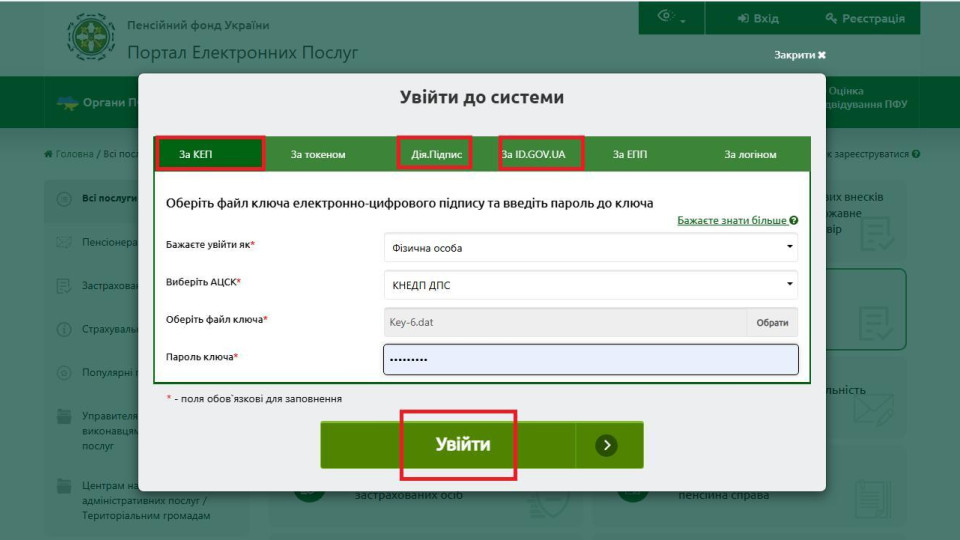Open Центрам надання адміністративних послуг sidebar item
The image size is (960, 540).
point(146,500)
